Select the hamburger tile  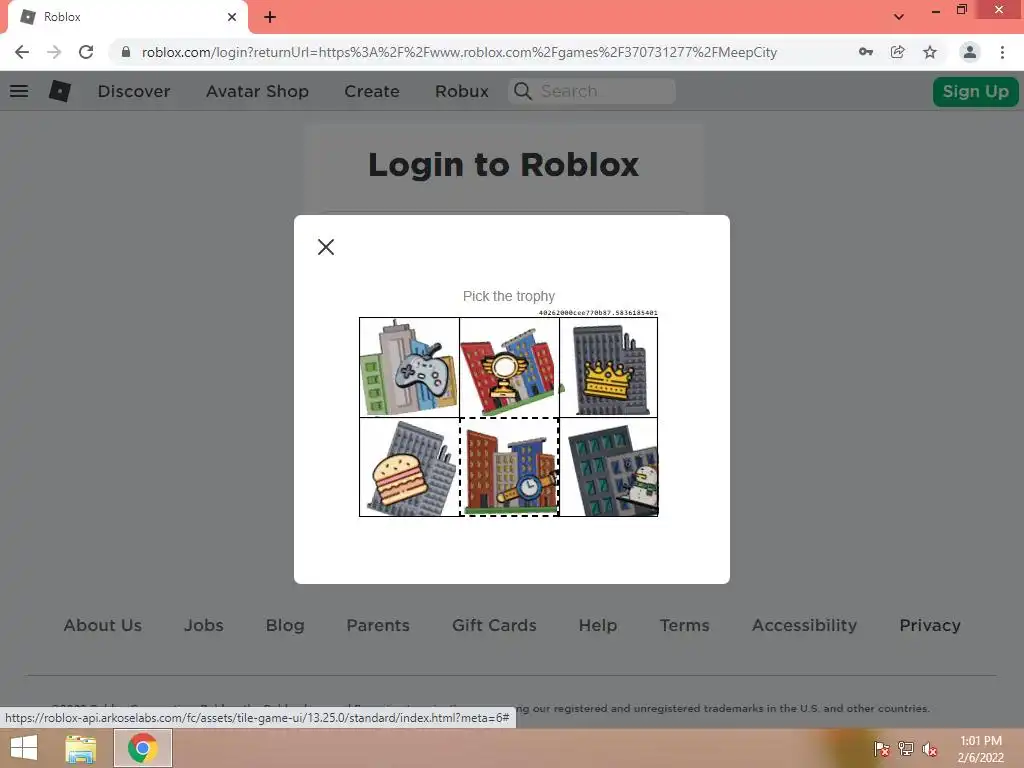409,467
